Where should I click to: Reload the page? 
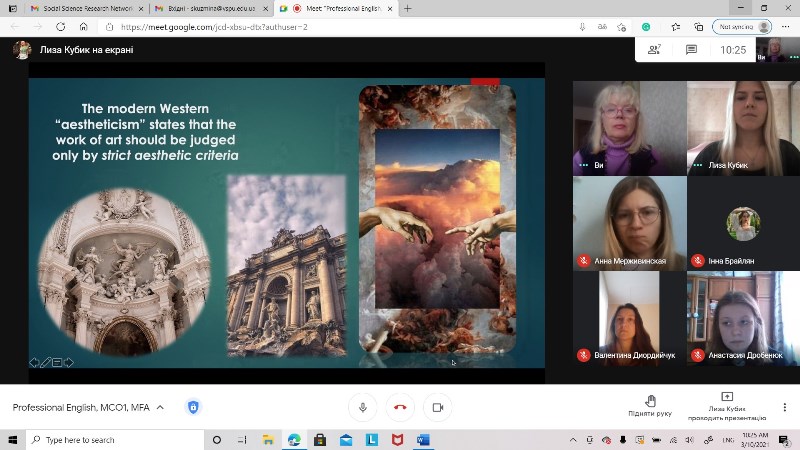(x=60, y=27)
